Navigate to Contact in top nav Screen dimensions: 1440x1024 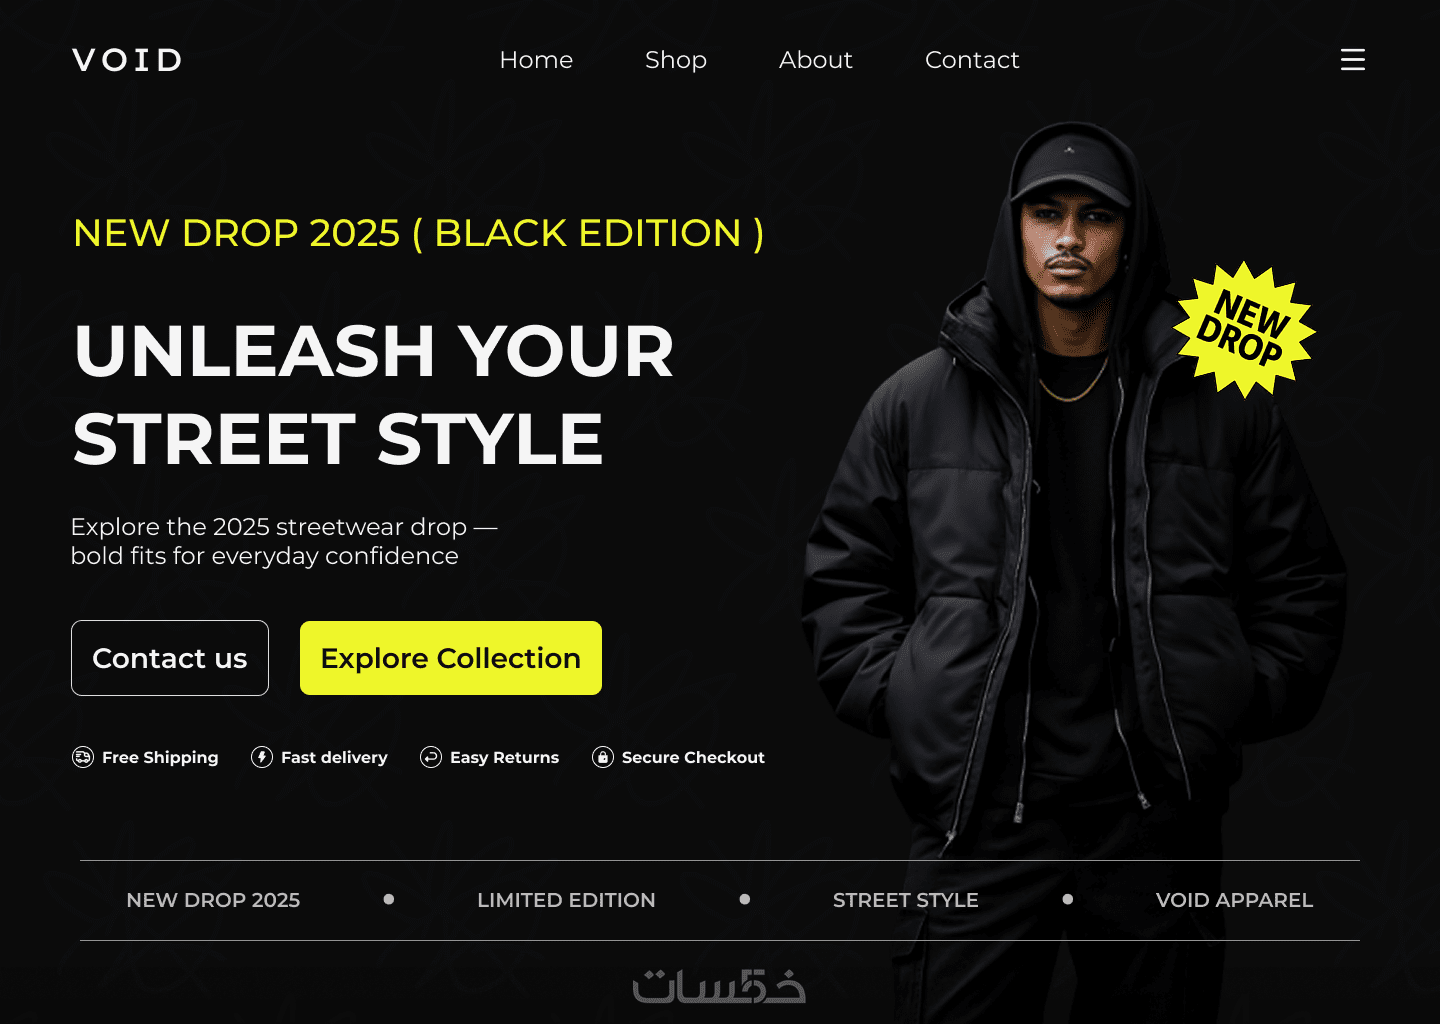(972, 60)
